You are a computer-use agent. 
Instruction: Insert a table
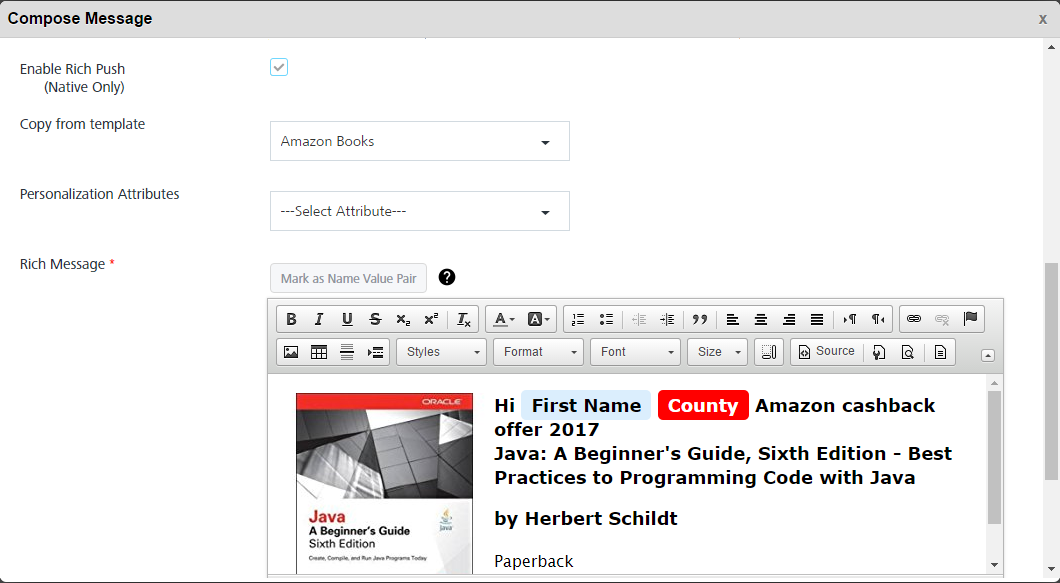click(x=319, y=352)
